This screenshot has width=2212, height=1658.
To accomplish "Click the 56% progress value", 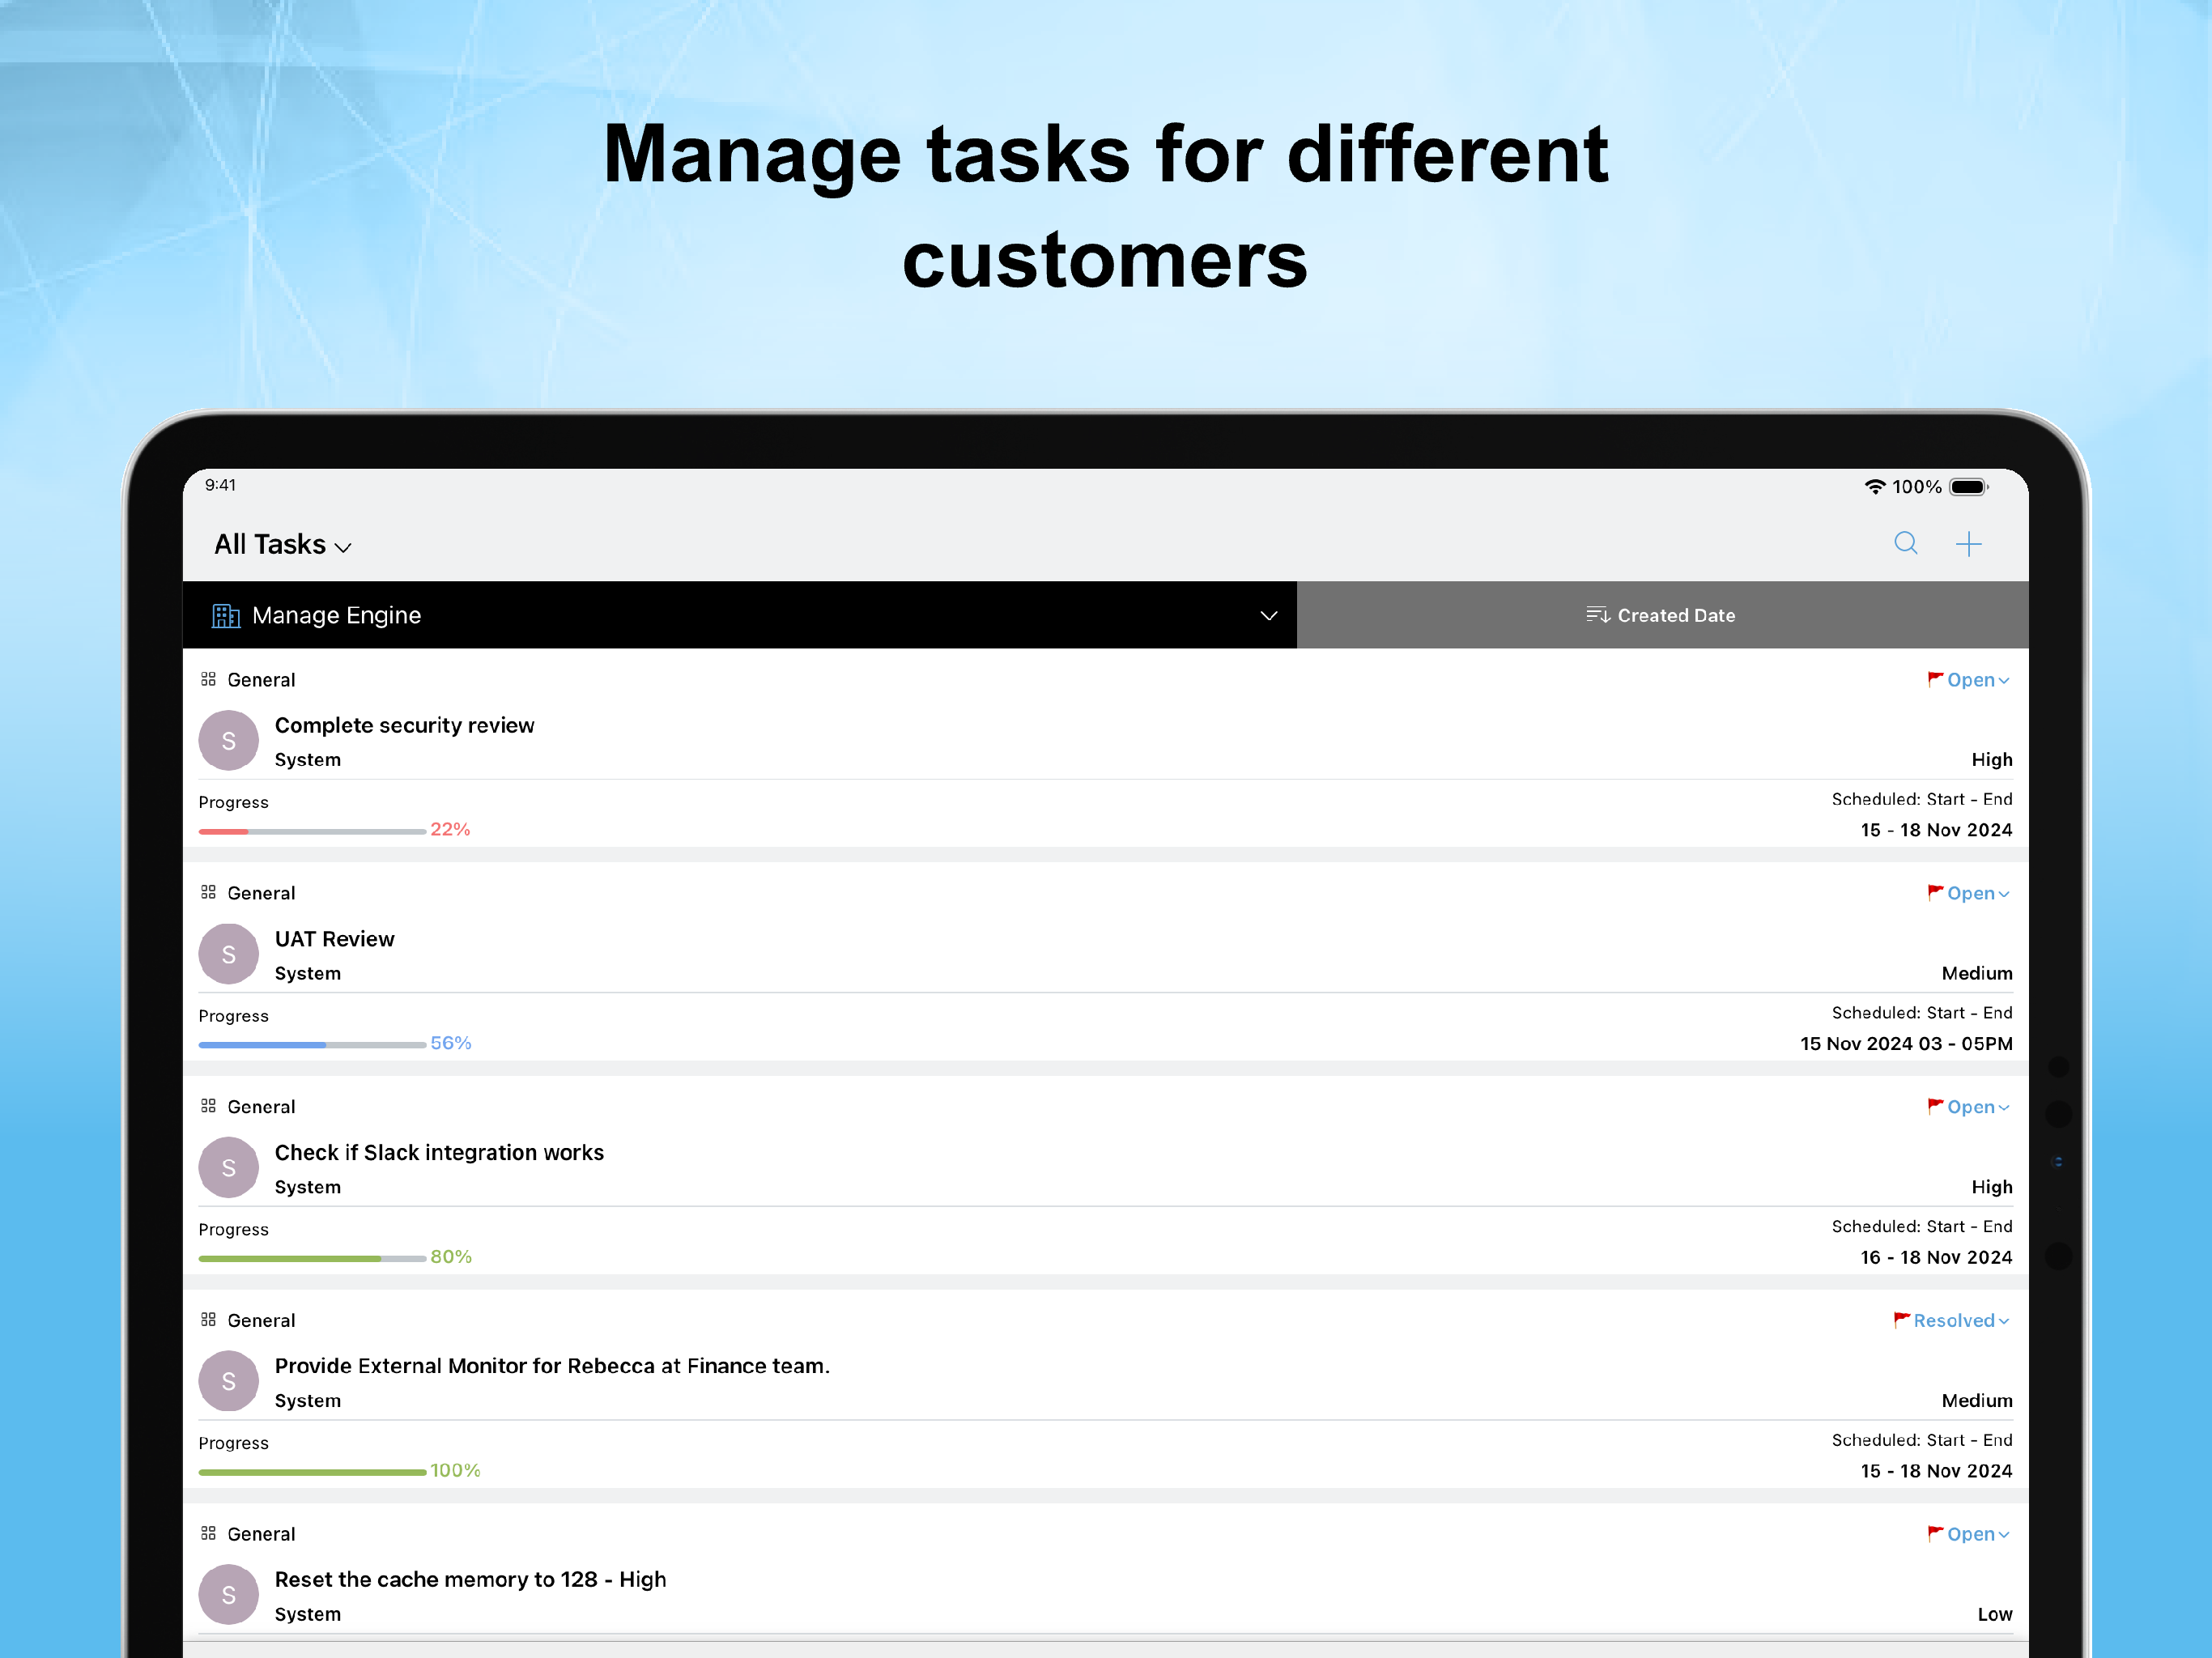I will point(451,1043).
